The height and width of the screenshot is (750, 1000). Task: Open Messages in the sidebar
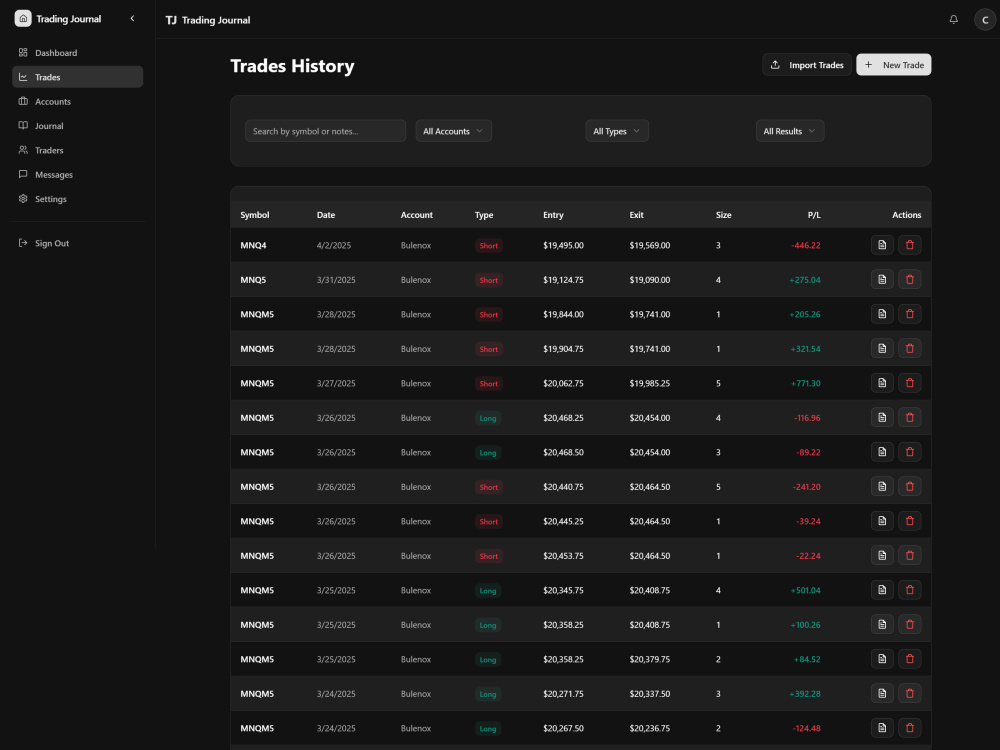click(x=77, y=175)
